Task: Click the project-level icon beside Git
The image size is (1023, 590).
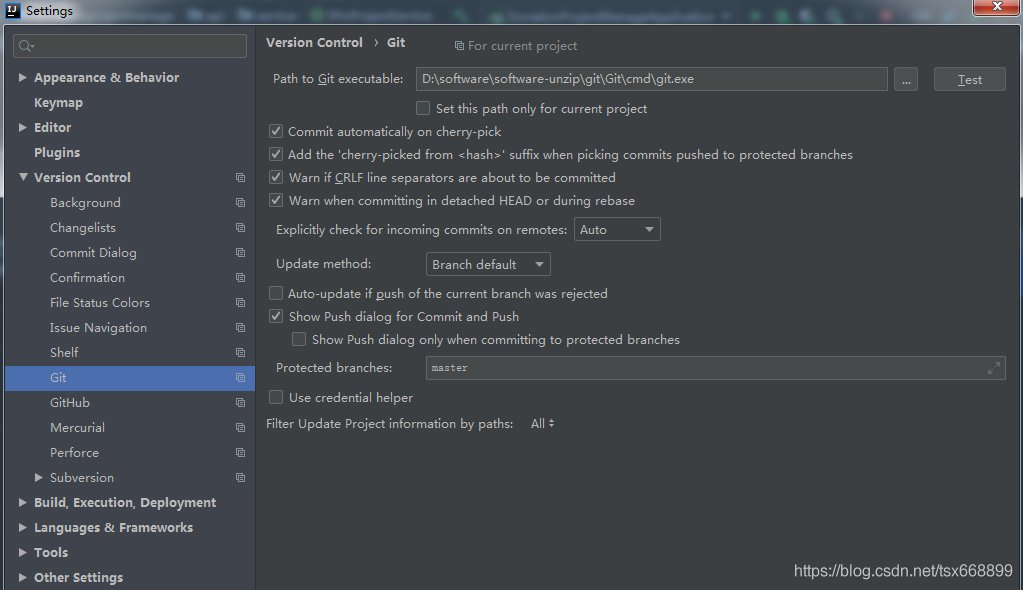Action: tap(240, 378)
